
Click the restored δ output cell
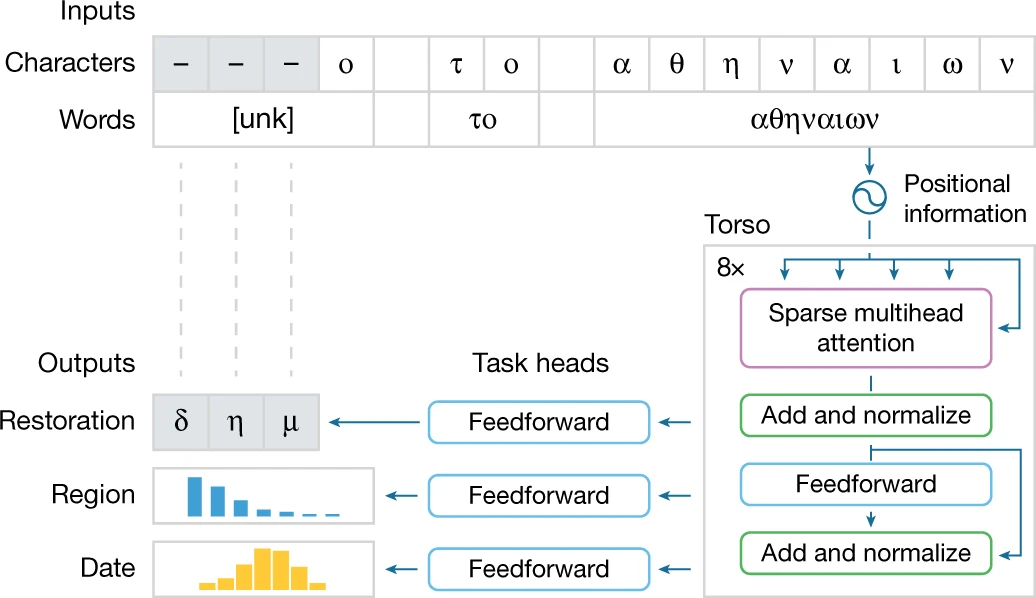(181, 422)
